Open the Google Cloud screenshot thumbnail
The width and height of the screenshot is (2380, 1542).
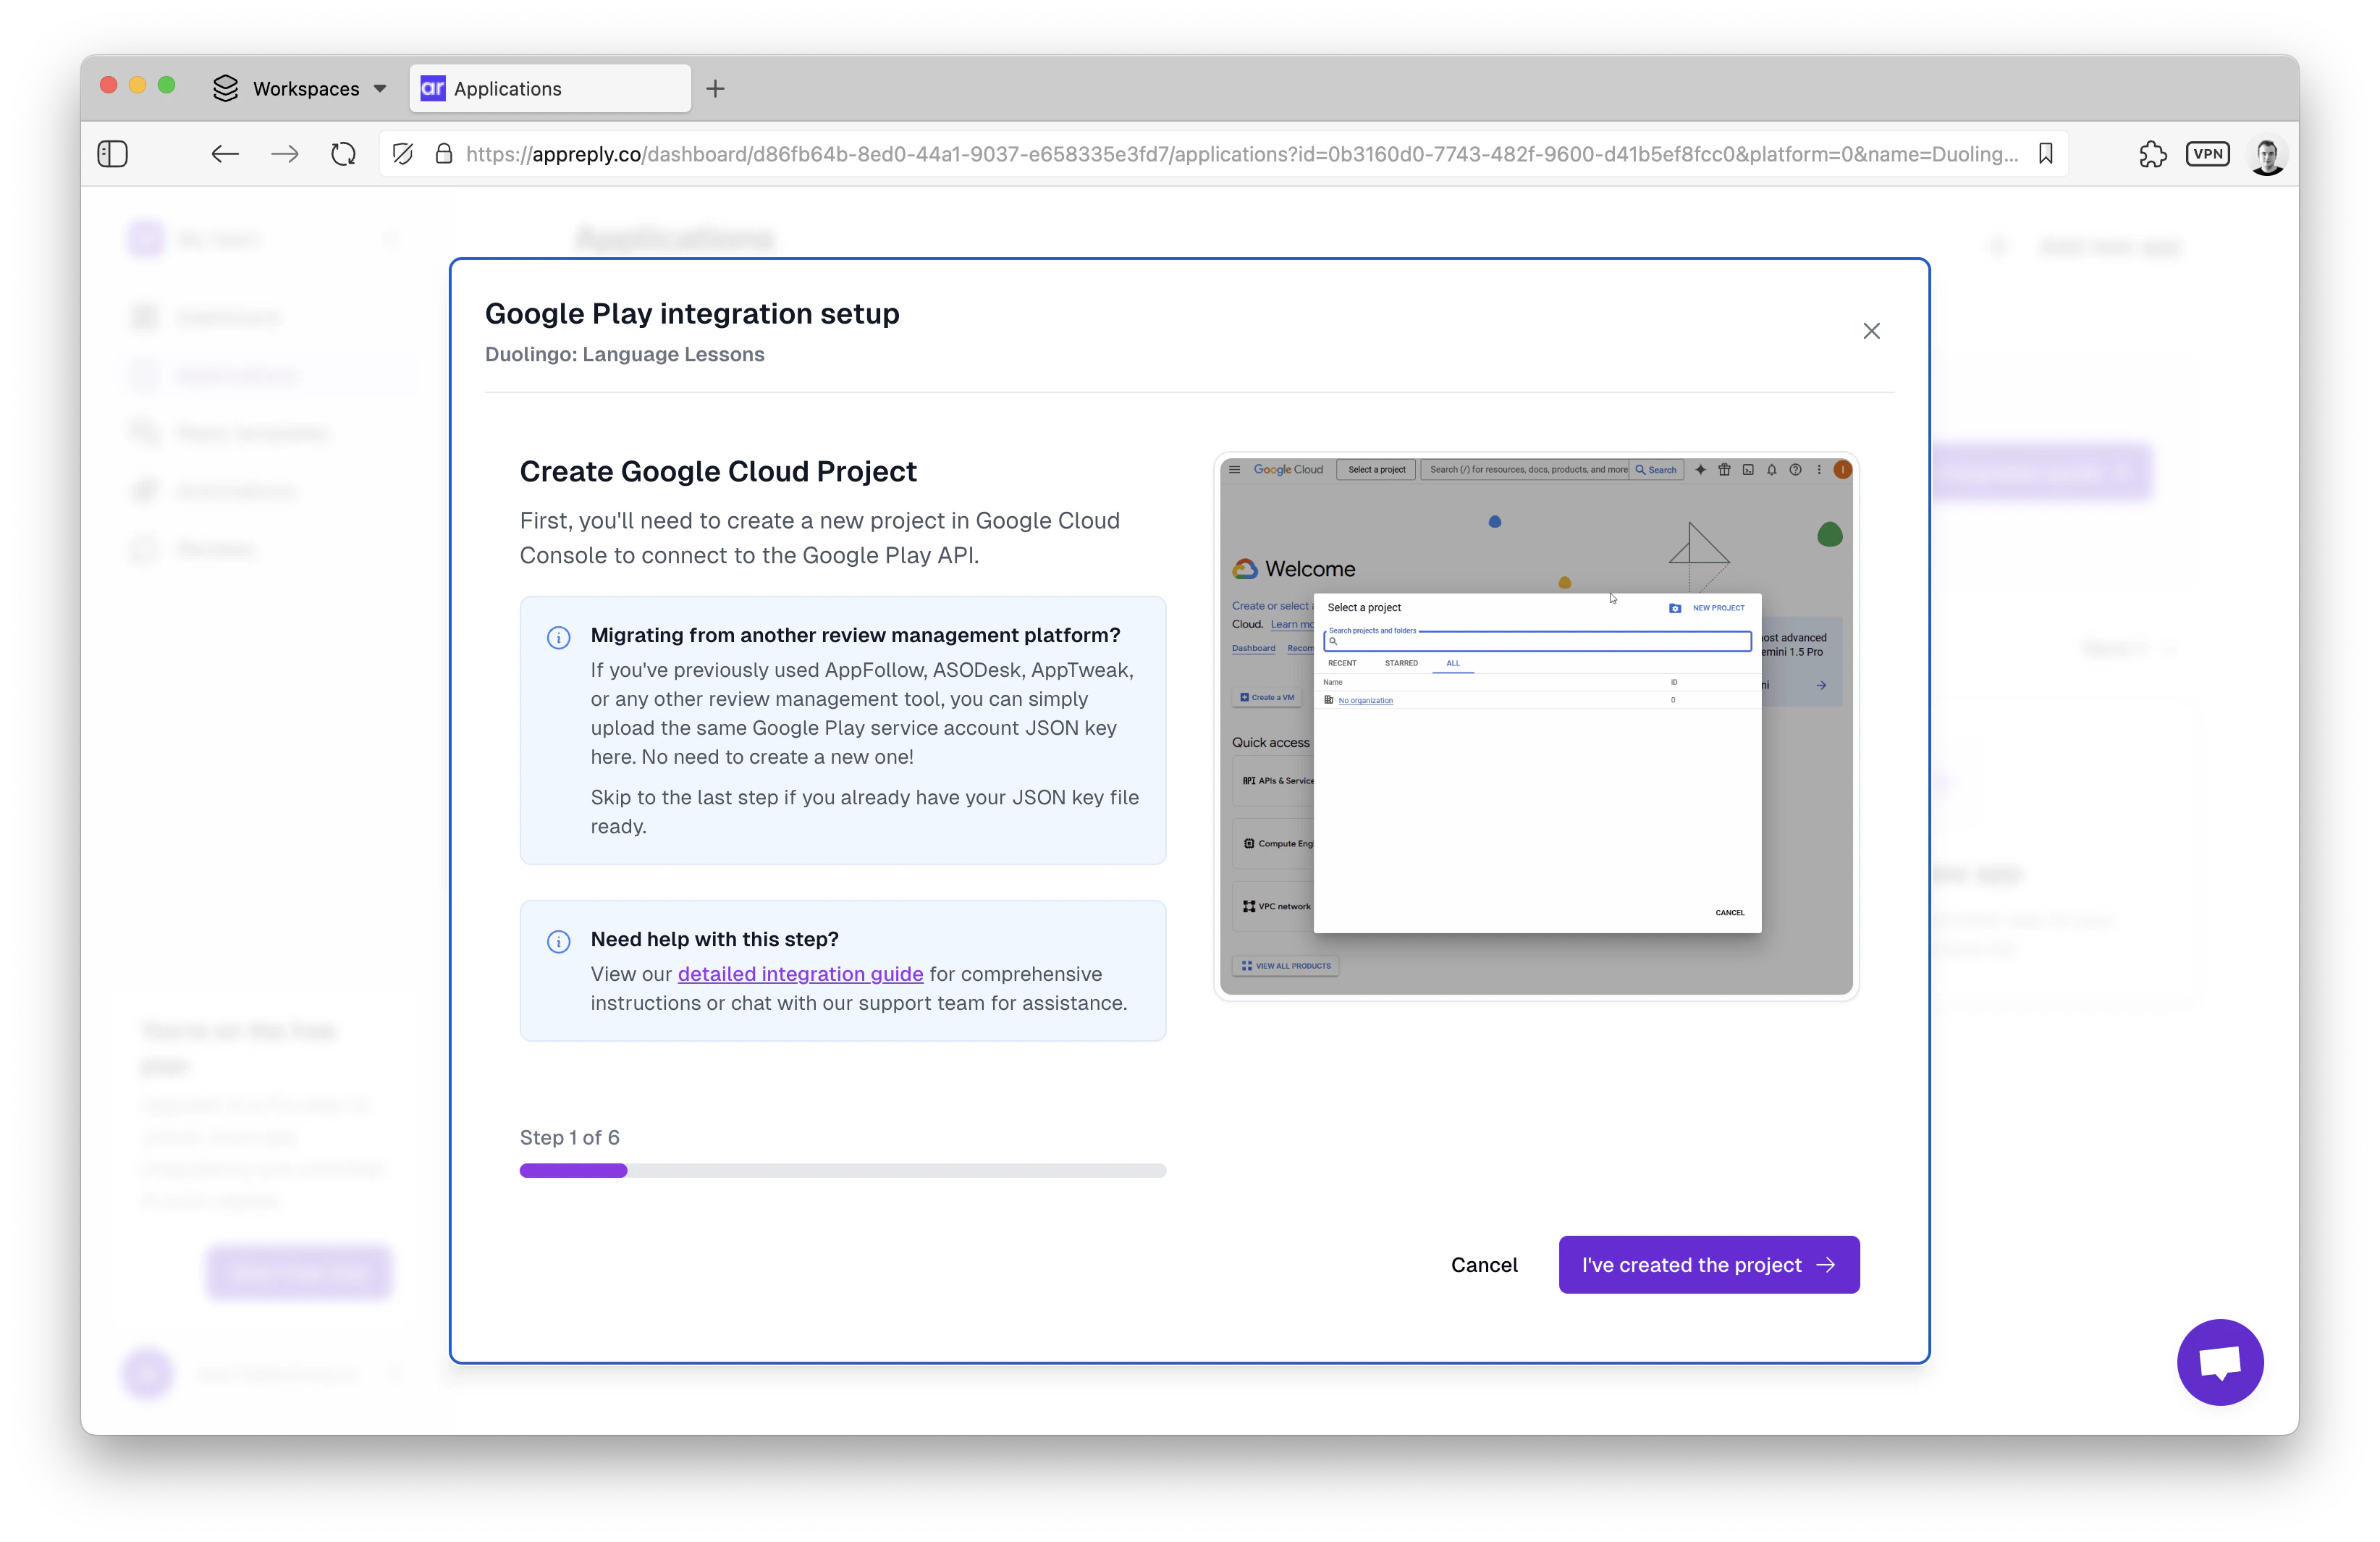tap(1536, 726)
